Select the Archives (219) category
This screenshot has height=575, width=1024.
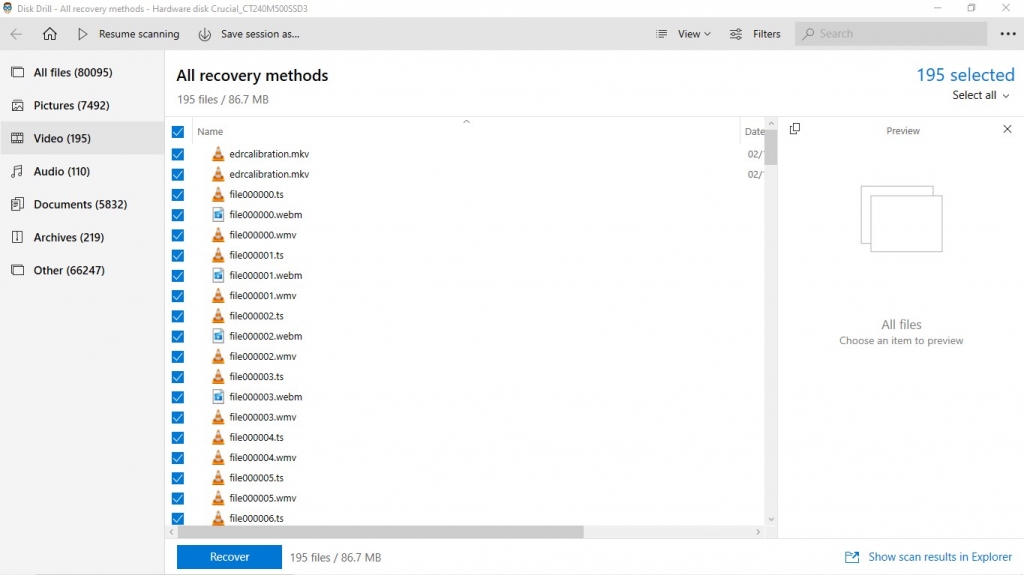(69, 237)
